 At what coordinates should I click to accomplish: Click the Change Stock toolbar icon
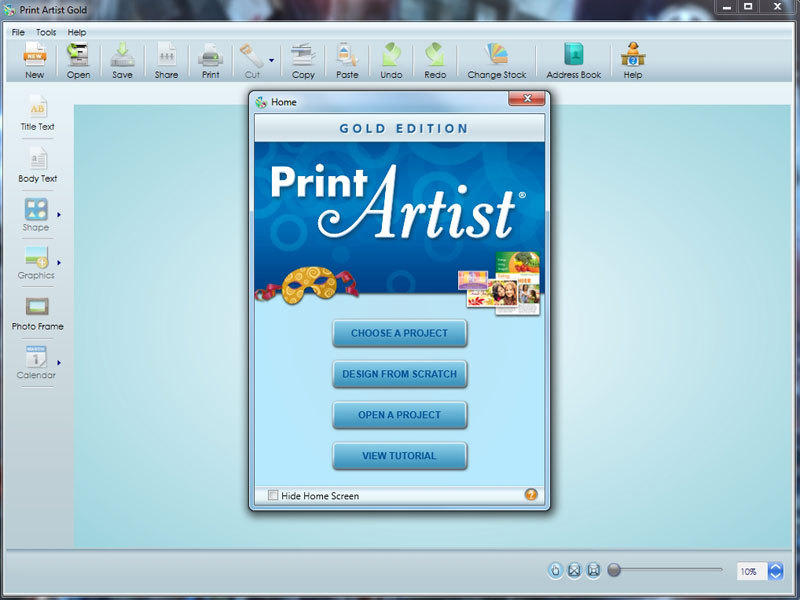point(497,60)
